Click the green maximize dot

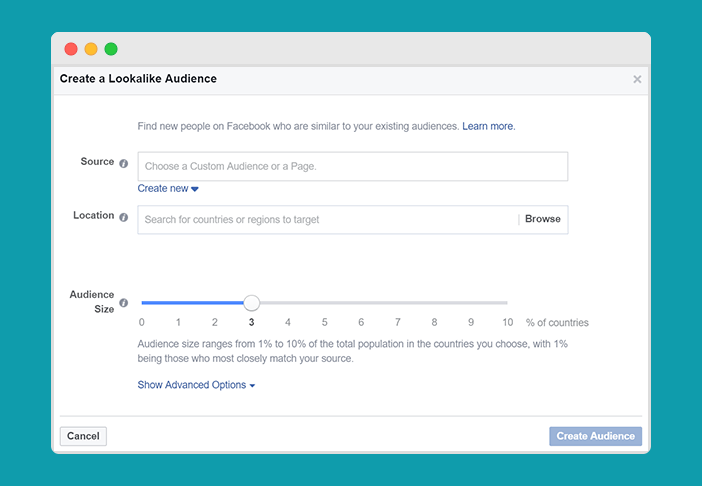111,49
